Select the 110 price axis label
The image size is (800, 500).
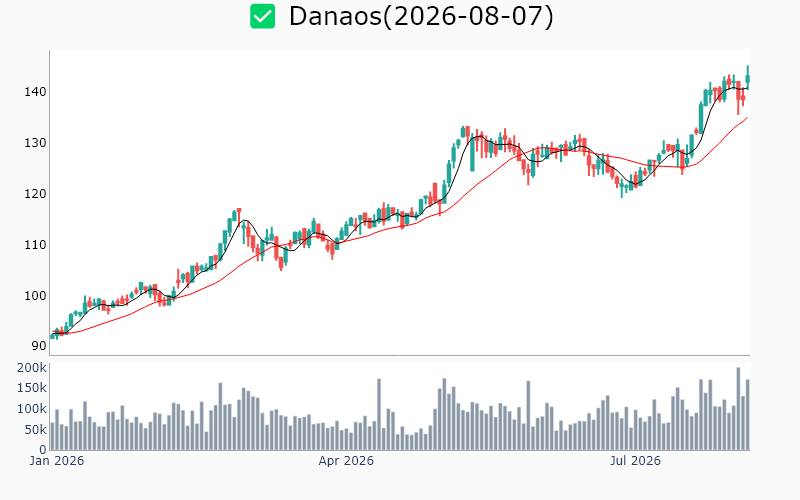point(35,245)
